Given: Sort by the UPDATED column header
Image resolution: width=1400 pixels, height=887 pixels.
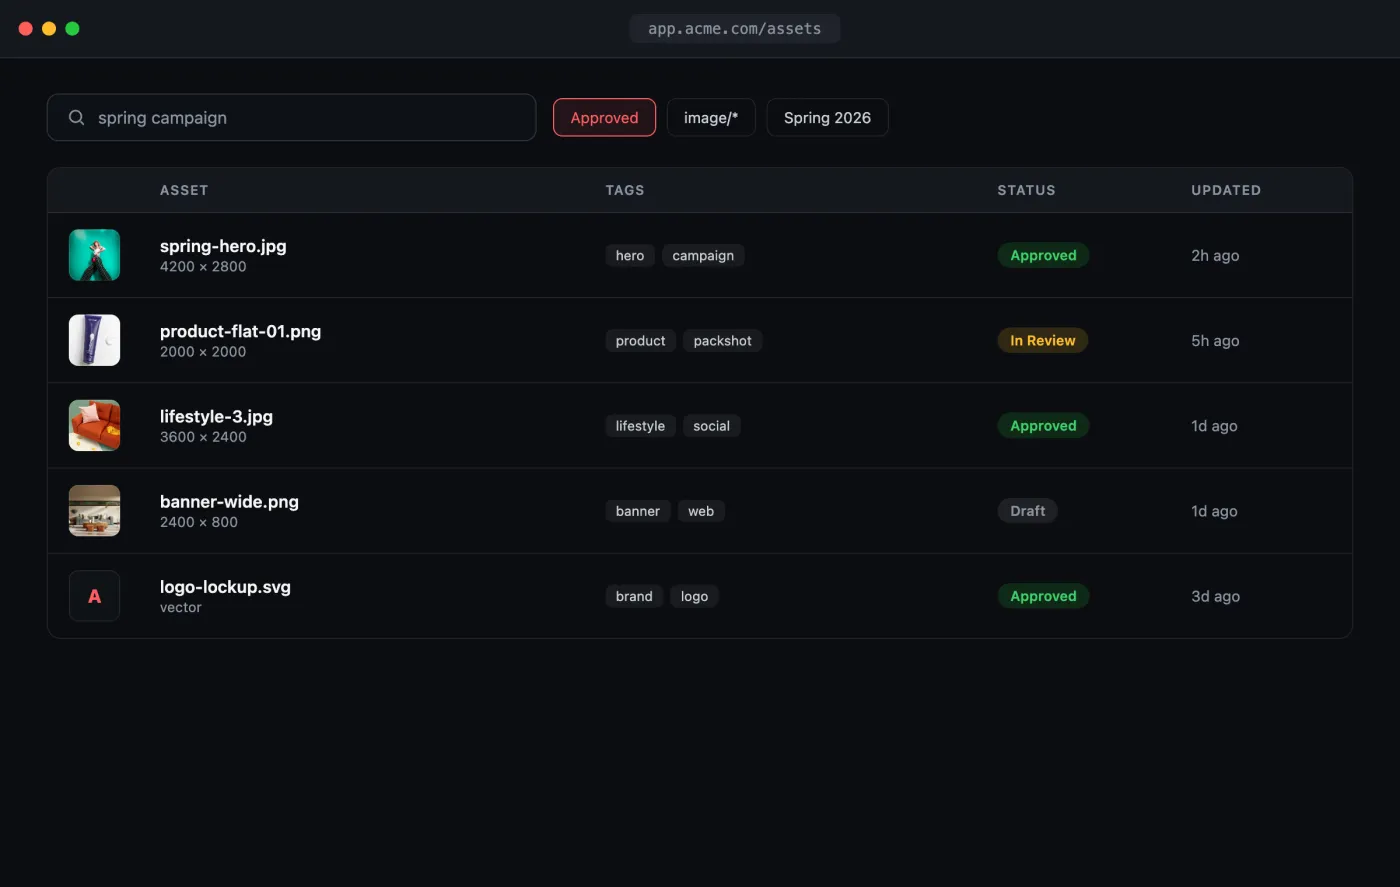Looking at the screenshot, I should (x=1226, y=190).
